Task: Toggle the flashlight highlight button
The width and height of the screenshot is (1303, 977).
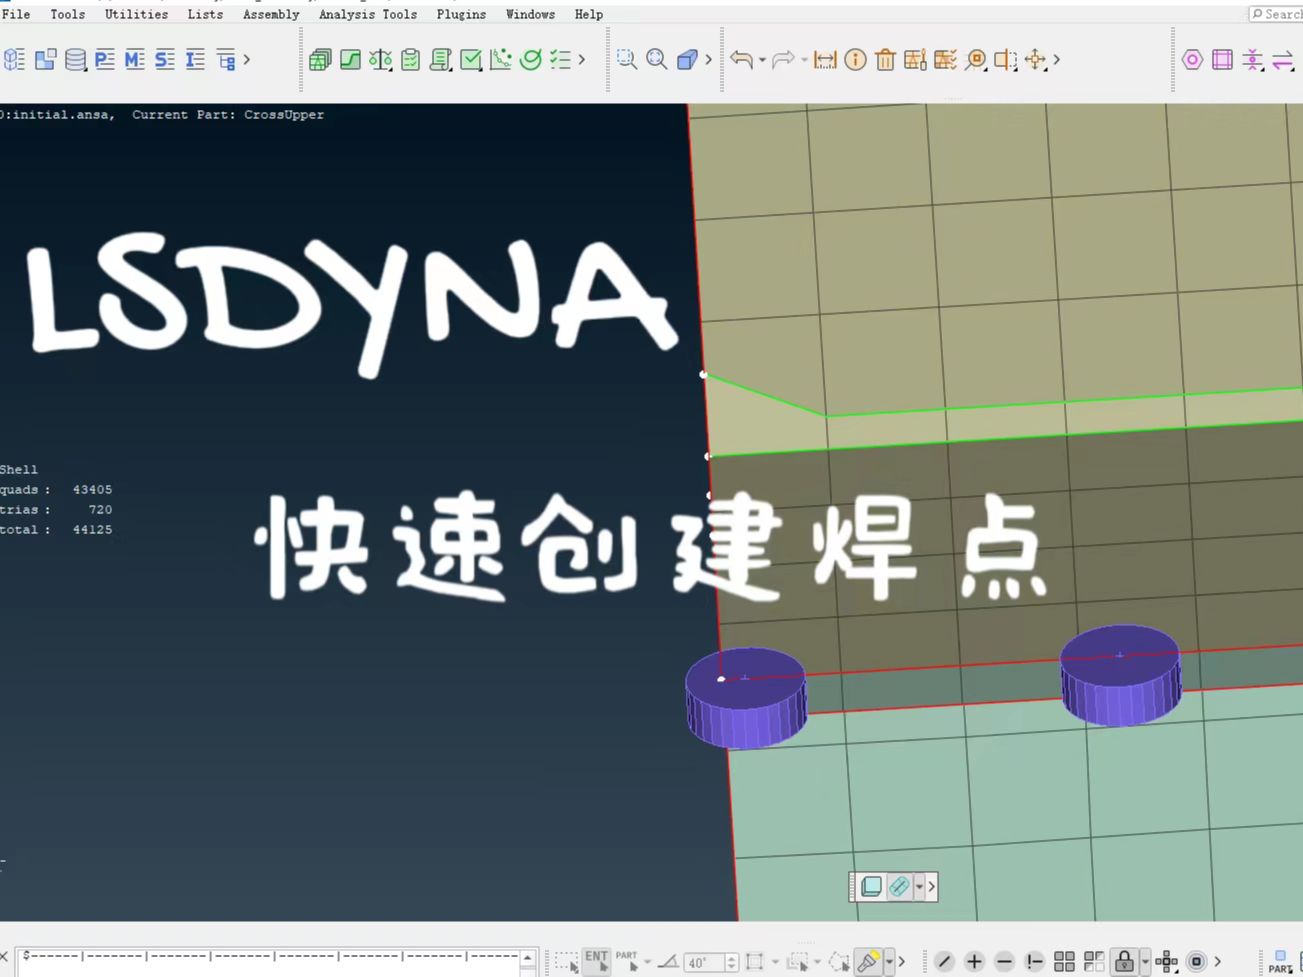Action: tap(869, 961)
